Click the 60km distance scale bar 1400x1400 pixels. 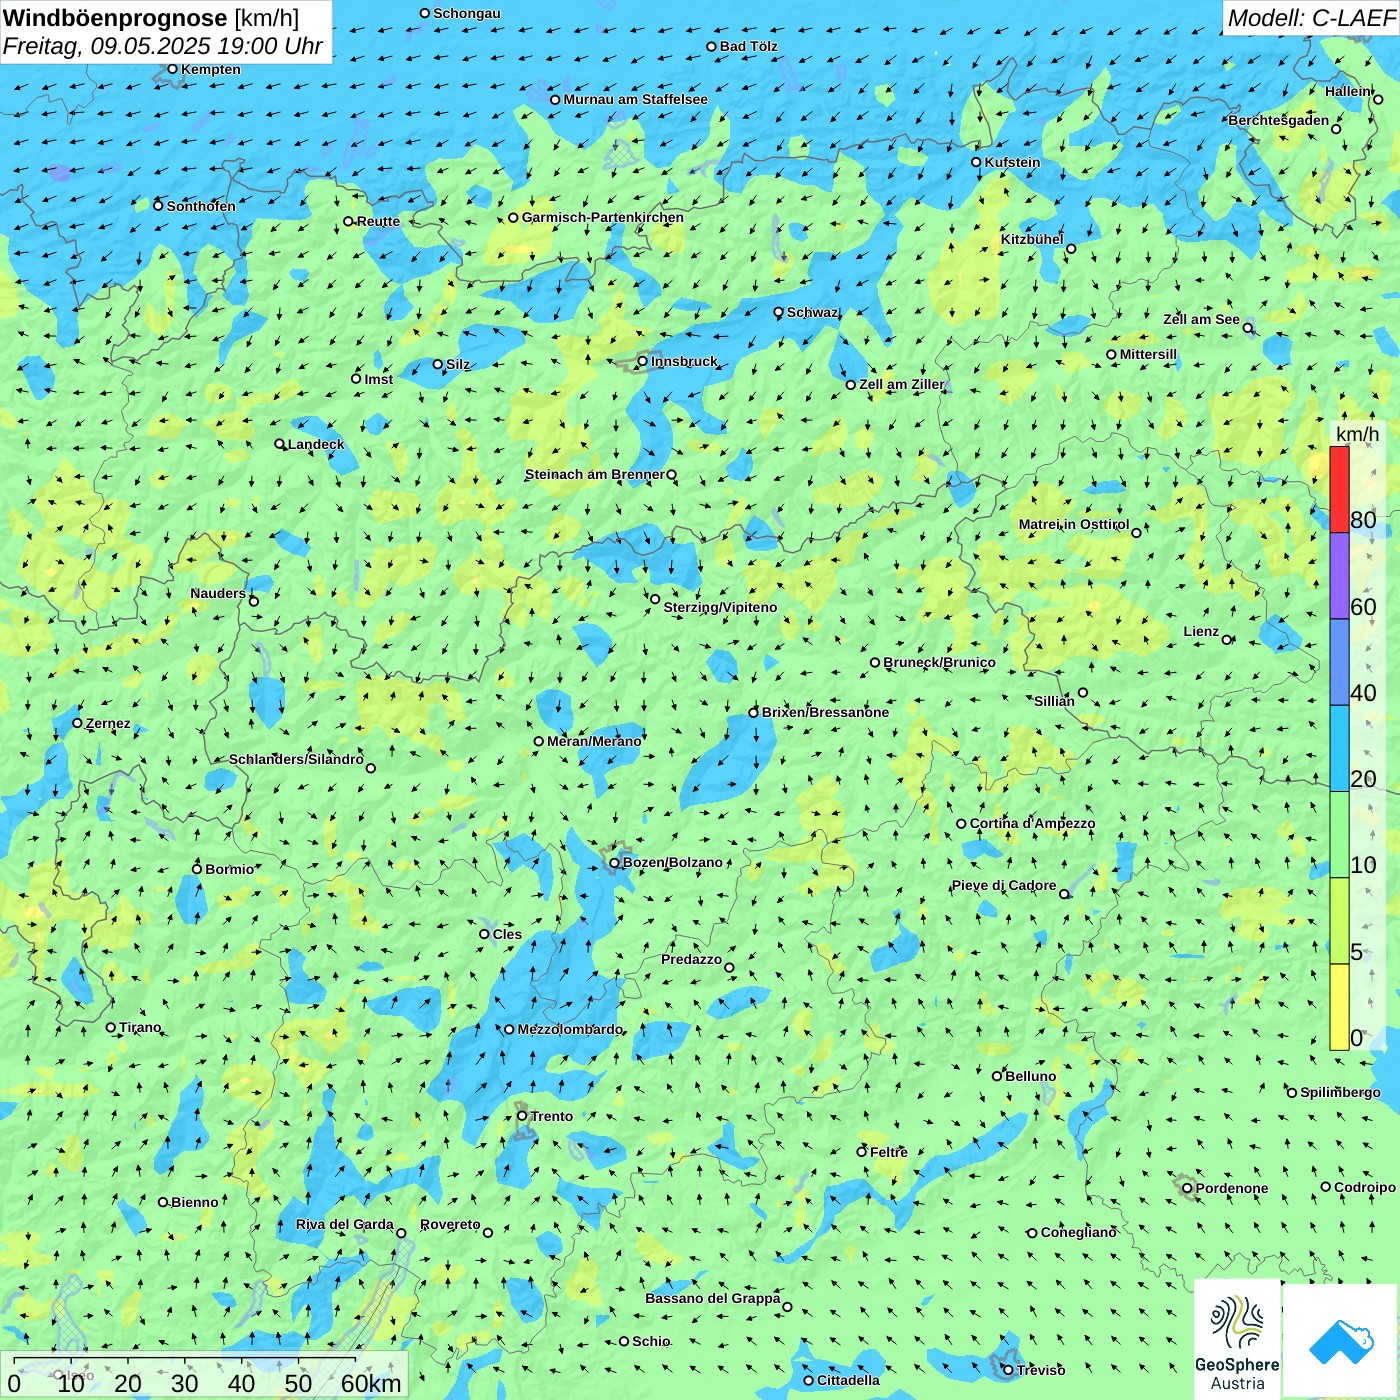[205, 1375]
